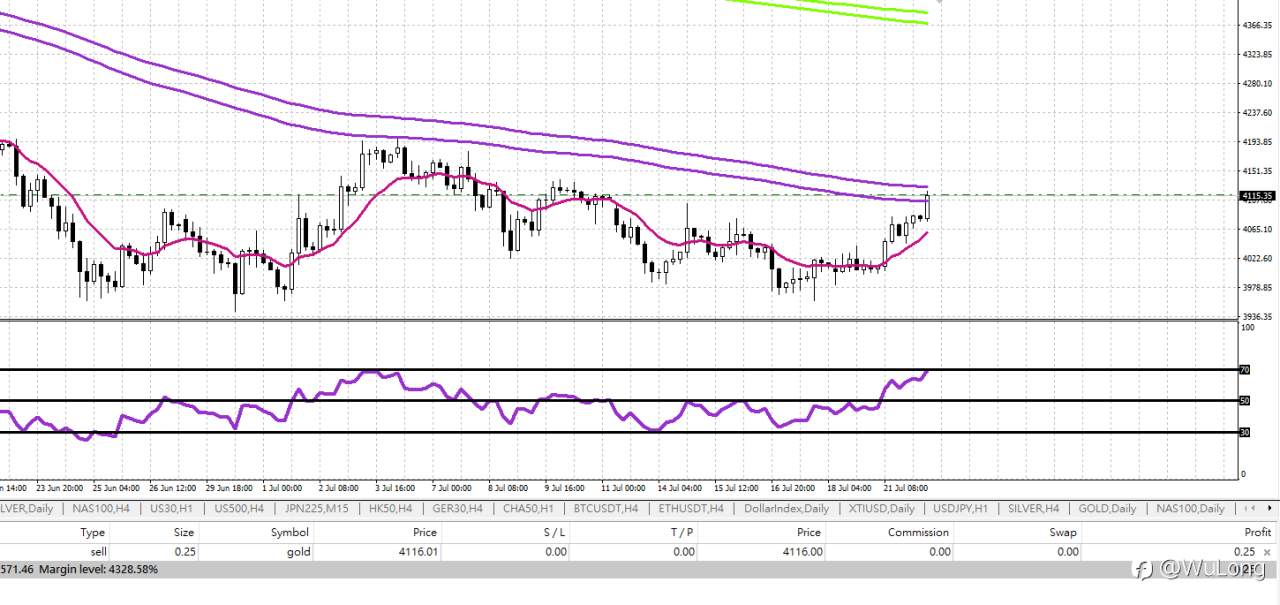Click the 4193.85 price axis label

pyautogui.click(x=1257, y=142)
